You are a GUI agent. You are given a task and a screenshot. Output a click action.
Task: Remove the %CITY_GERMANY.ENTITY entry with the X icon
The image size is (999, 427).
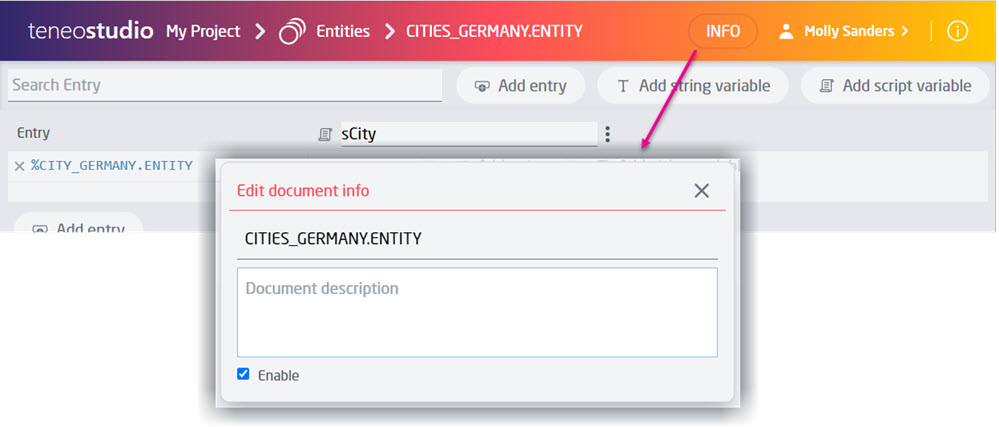19,166
